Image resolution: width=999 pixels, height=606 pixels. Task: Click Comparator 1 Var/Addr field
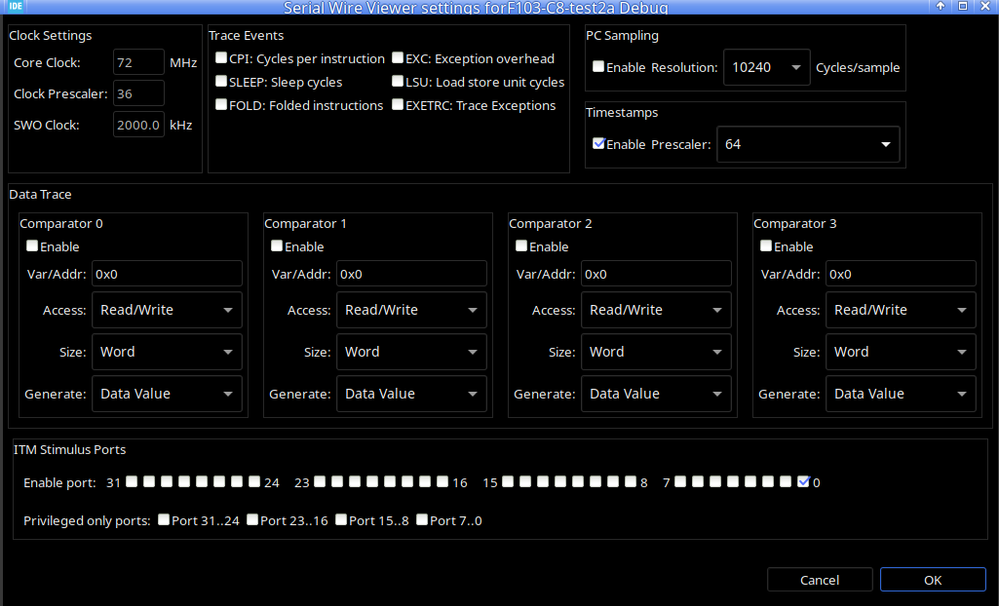412,274
